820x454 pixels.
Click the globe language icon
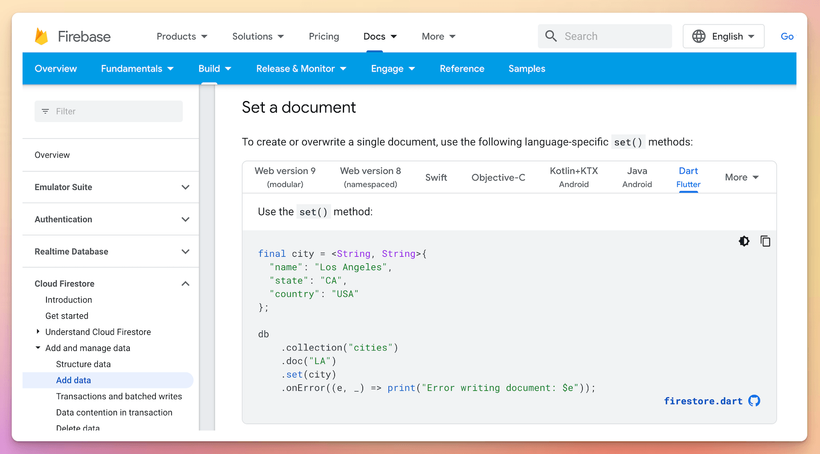click(699, 36)
